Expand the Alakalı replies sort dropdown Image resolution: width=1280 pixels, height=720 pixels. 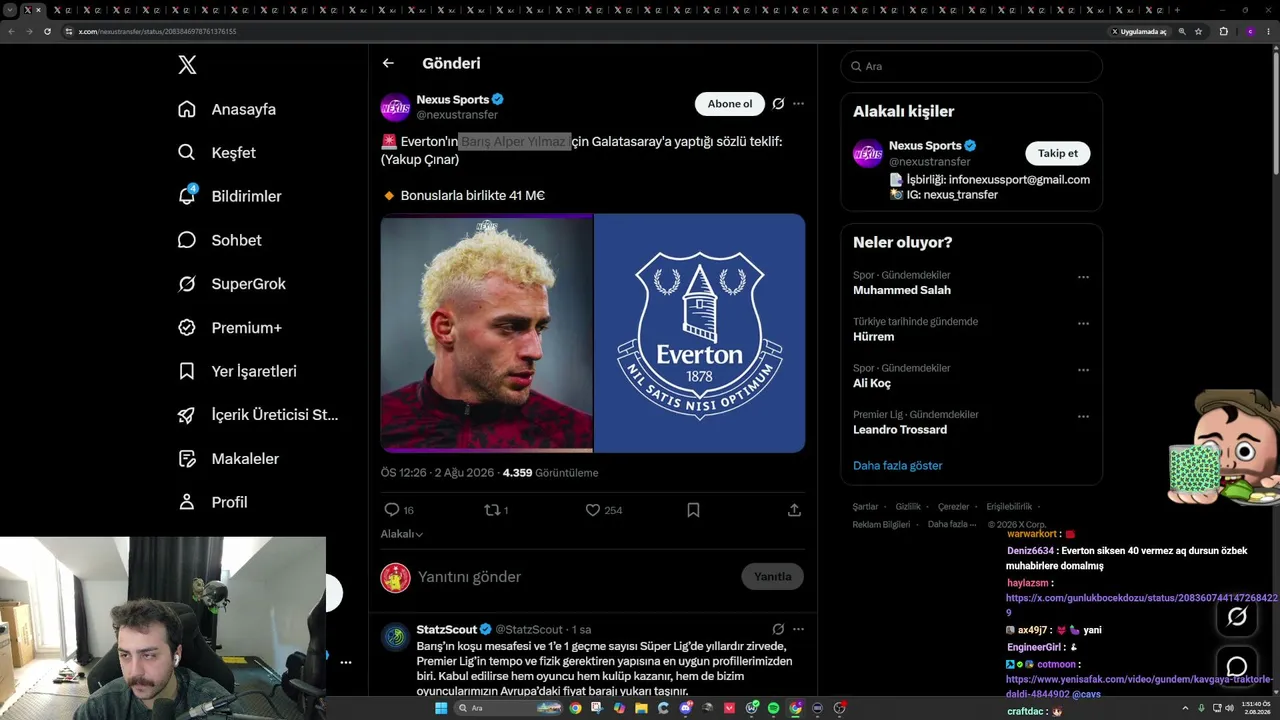402,534
